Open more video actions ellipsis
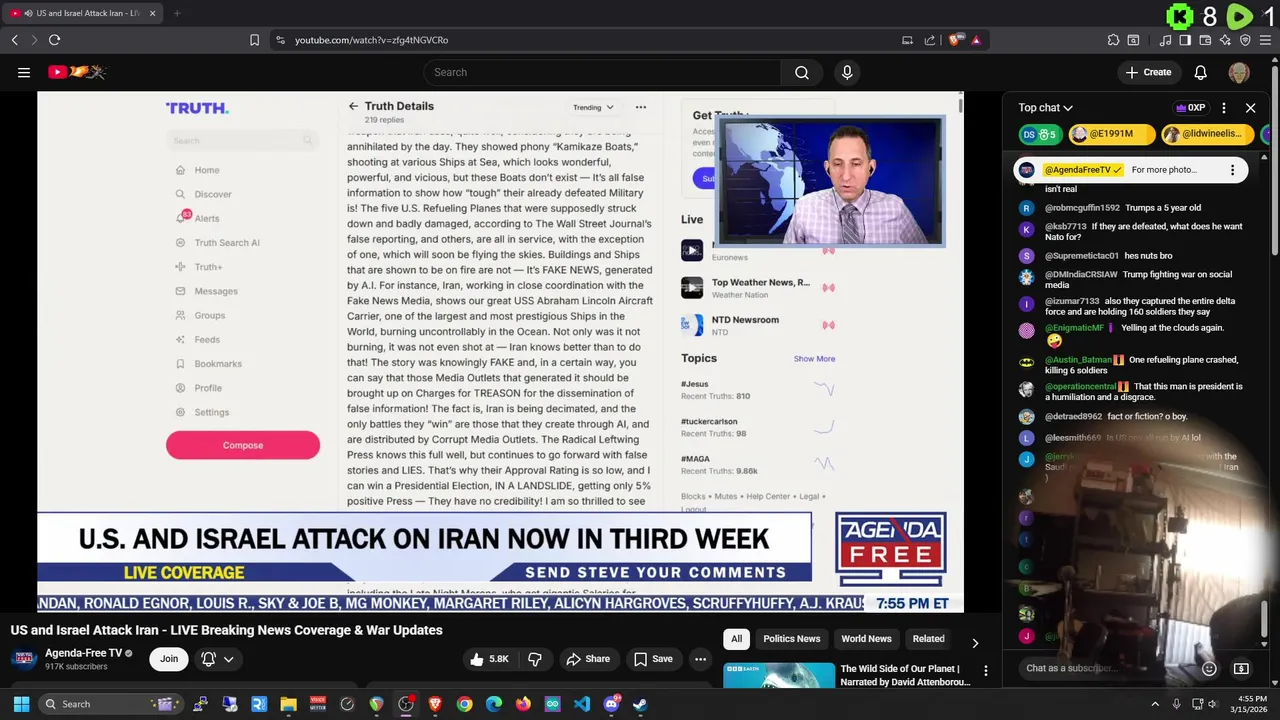 [700, 658]
